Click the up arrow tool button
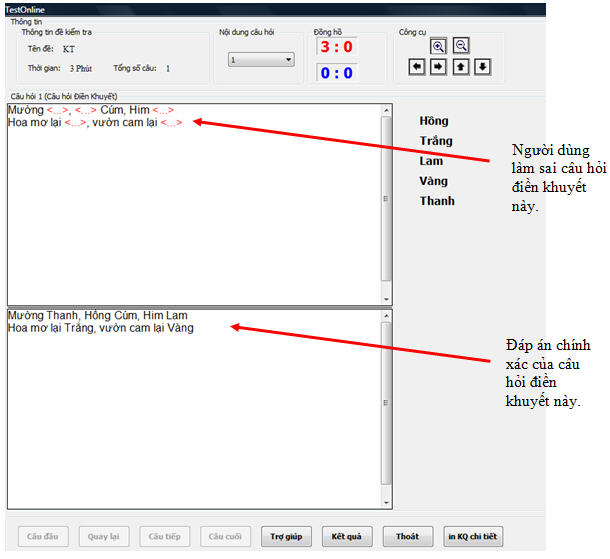The image size is (610, 559). point(461,67)
